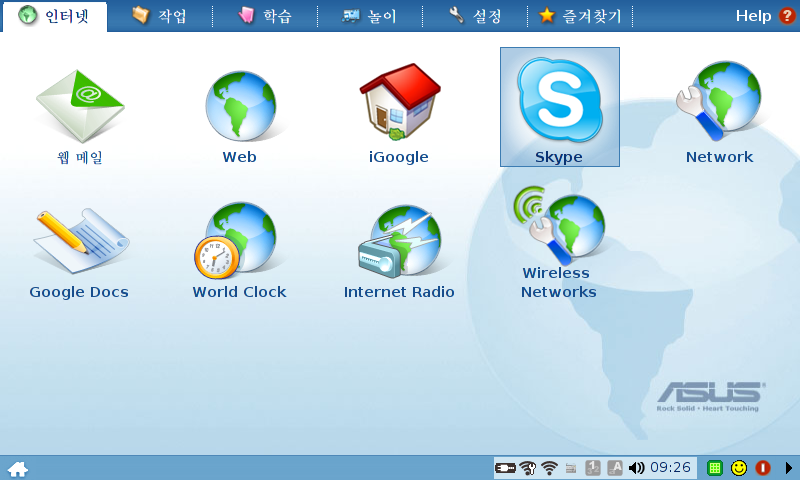Click the Home icon in the taskbar

(18, 469)
